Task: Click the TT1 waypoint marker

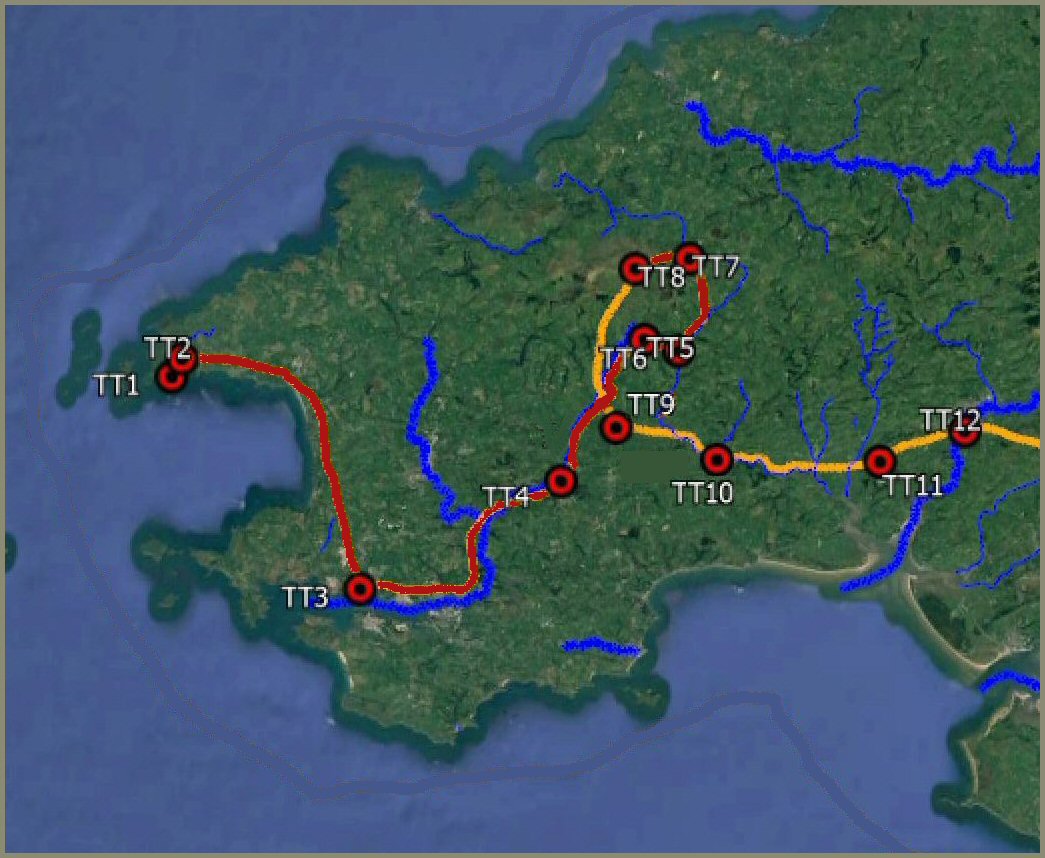Action: (x=171, y=377)
